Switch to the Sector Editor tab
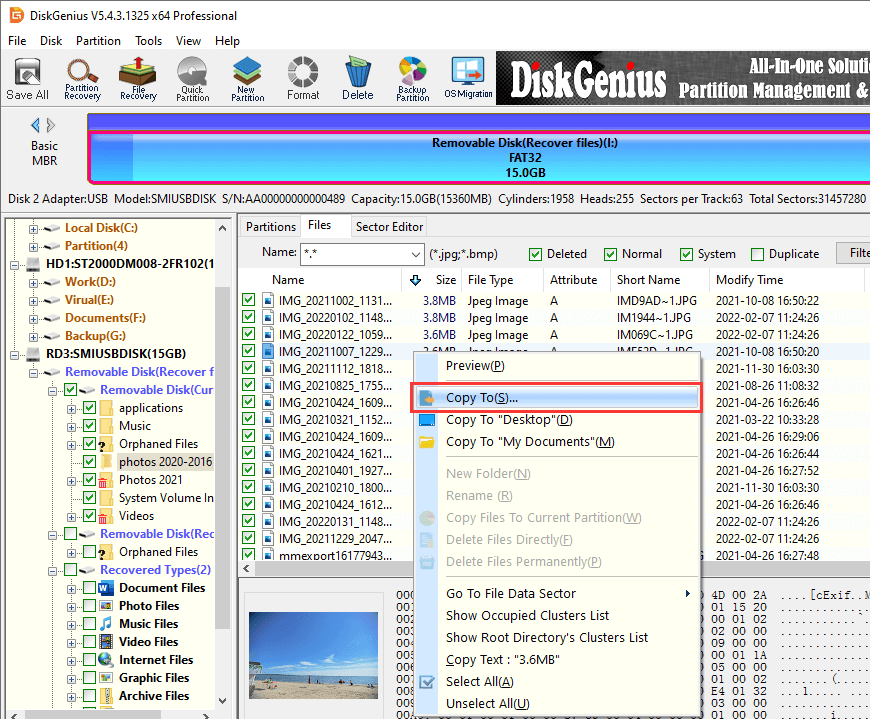870x719 pixels. [x=389, y=227]
